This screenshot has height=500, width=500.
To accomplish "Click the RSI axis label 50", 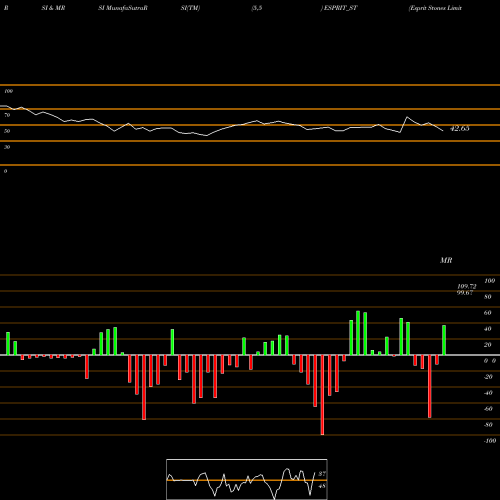I will click(x=7, y=131).
